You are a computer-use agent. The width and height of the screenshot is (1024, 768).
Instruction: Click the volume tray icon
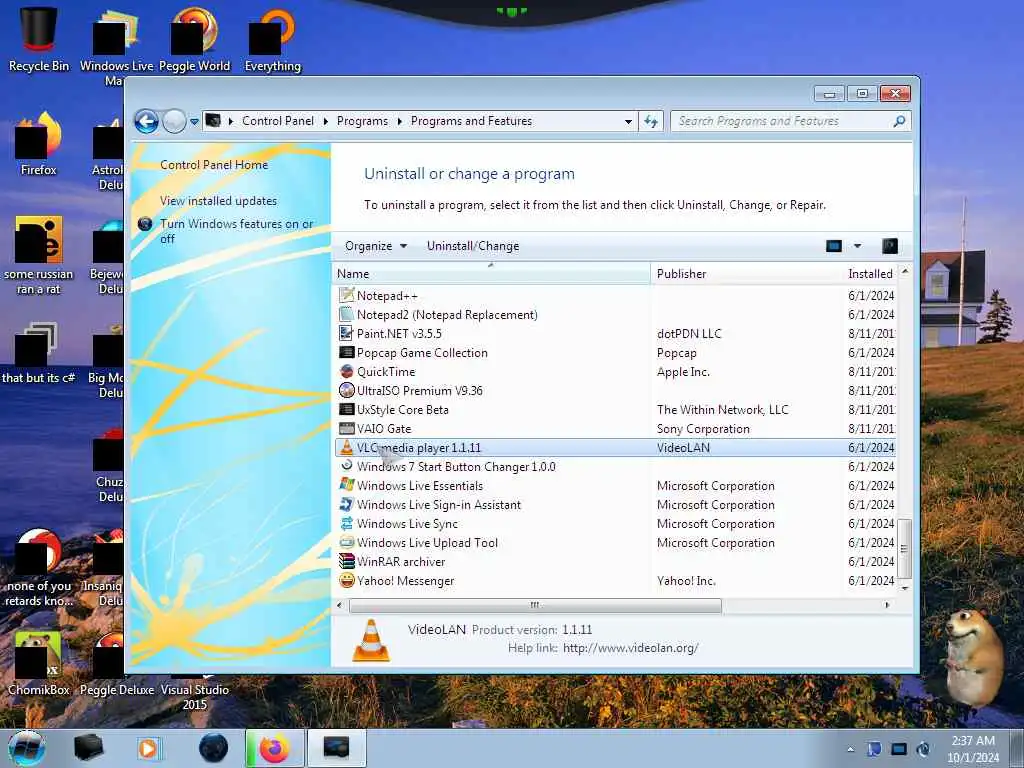coord(923,749)
